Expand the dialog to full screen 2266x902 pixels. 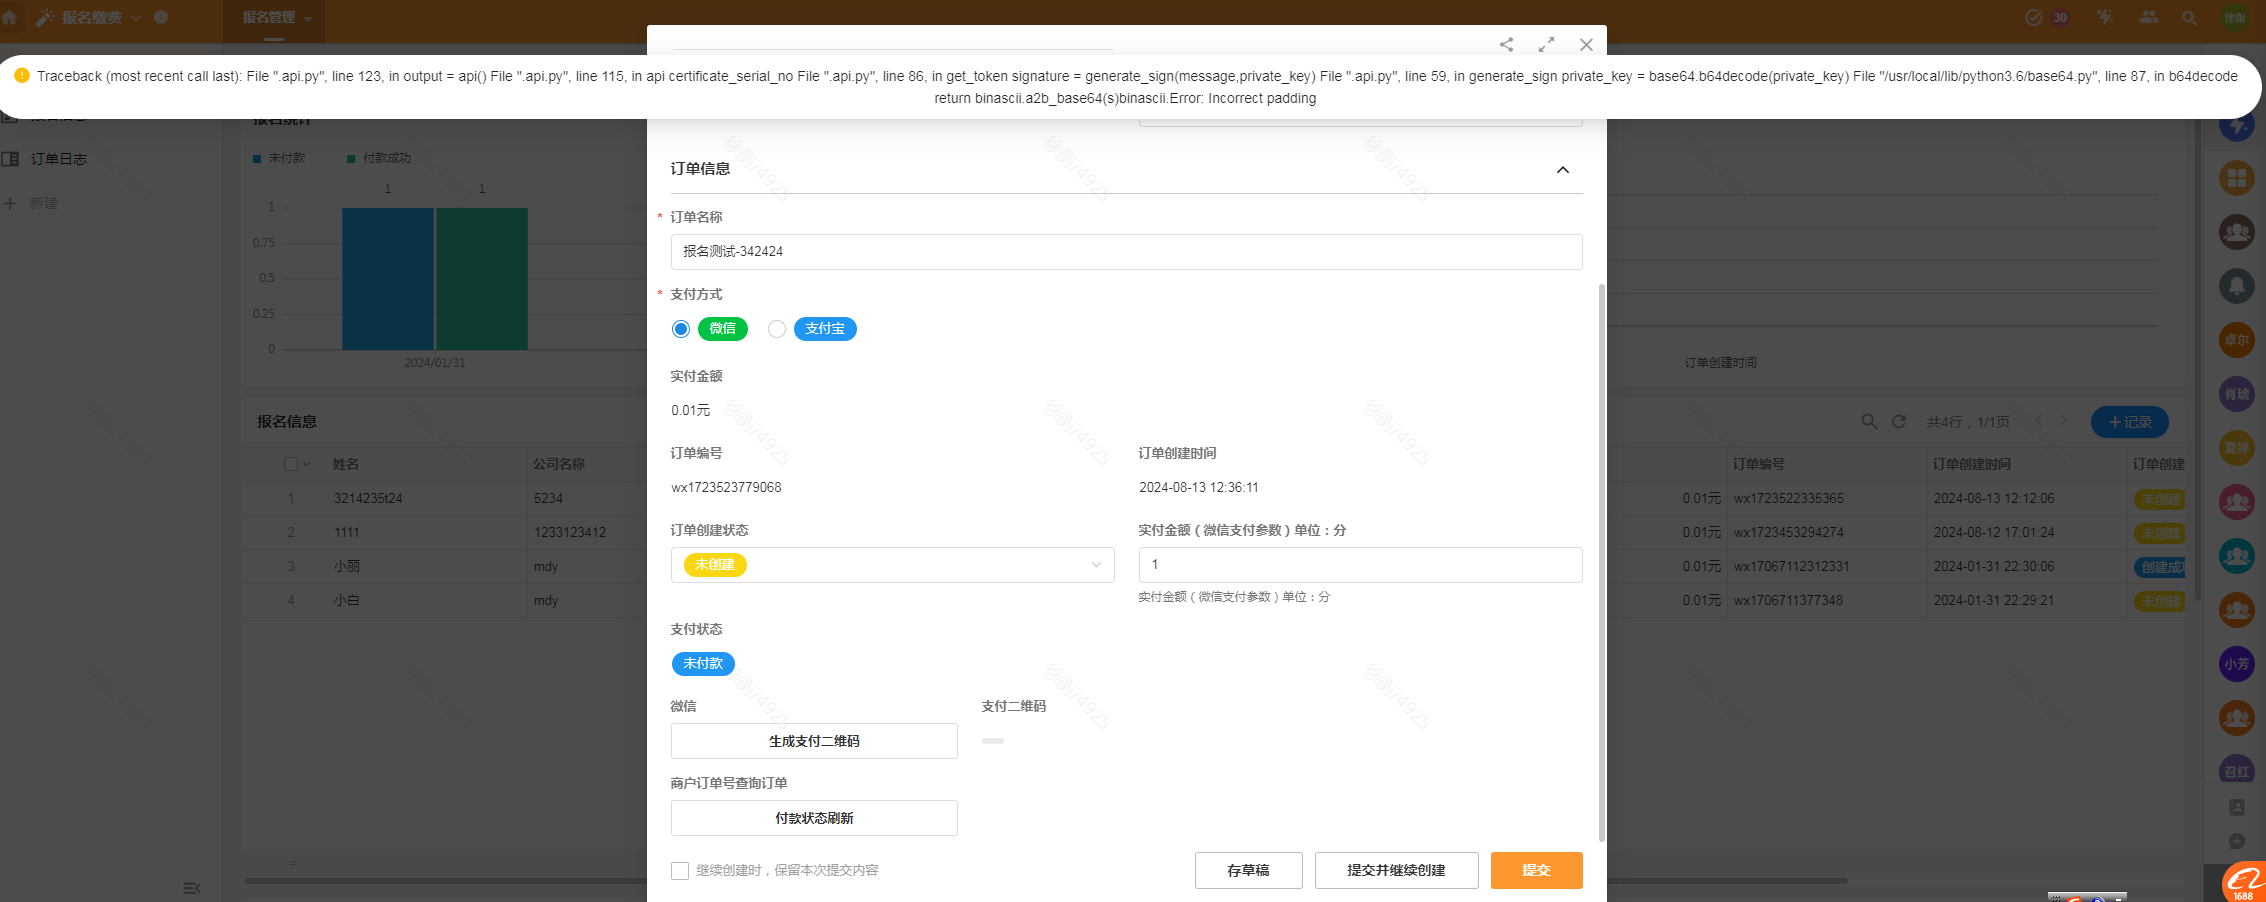(x=1546, y=45)
